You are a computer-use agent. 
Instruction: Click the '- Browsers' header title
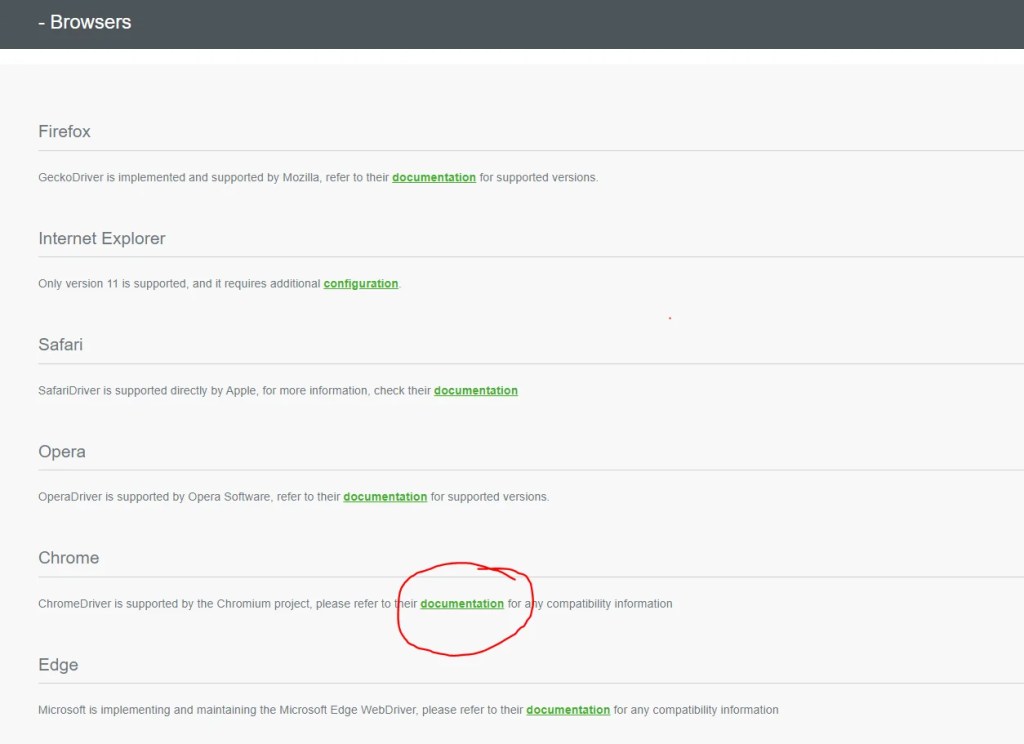85,22
